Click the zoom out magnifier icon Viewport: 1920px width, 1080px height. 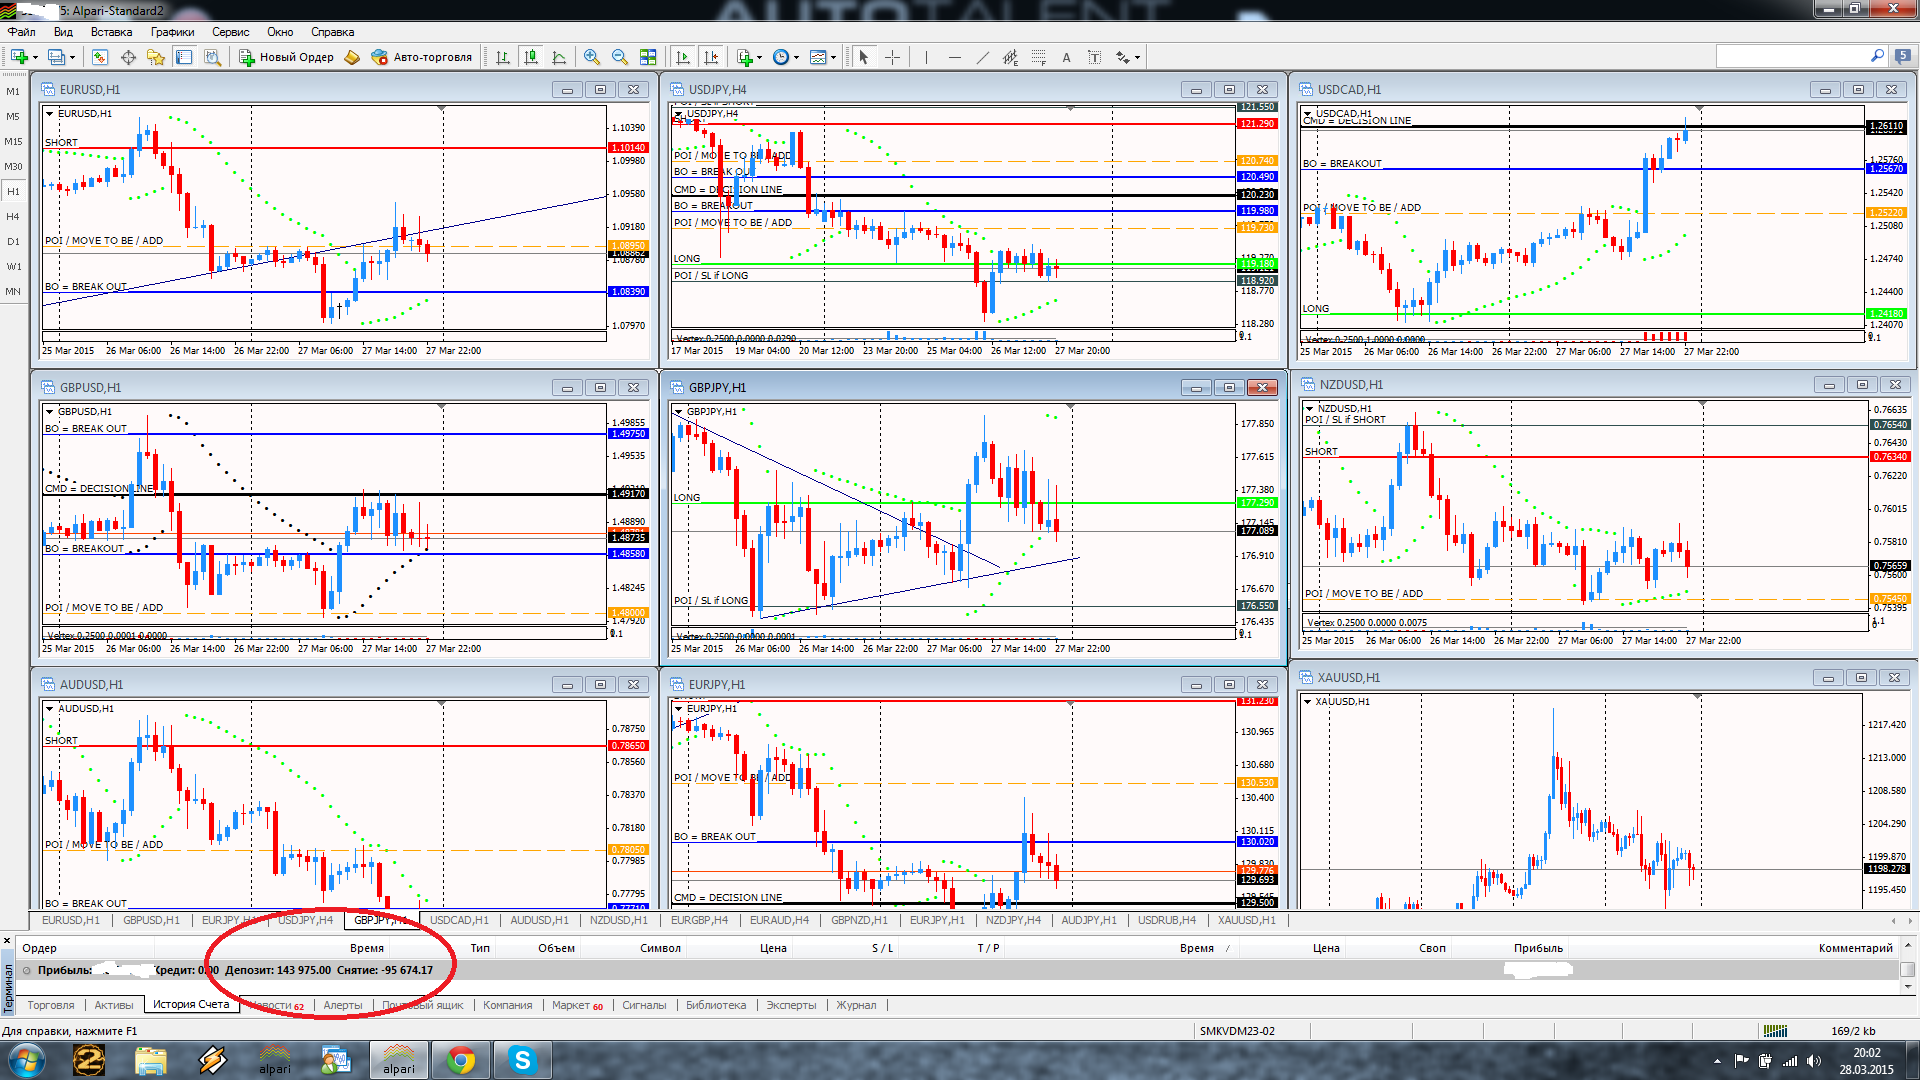point(620,57)
